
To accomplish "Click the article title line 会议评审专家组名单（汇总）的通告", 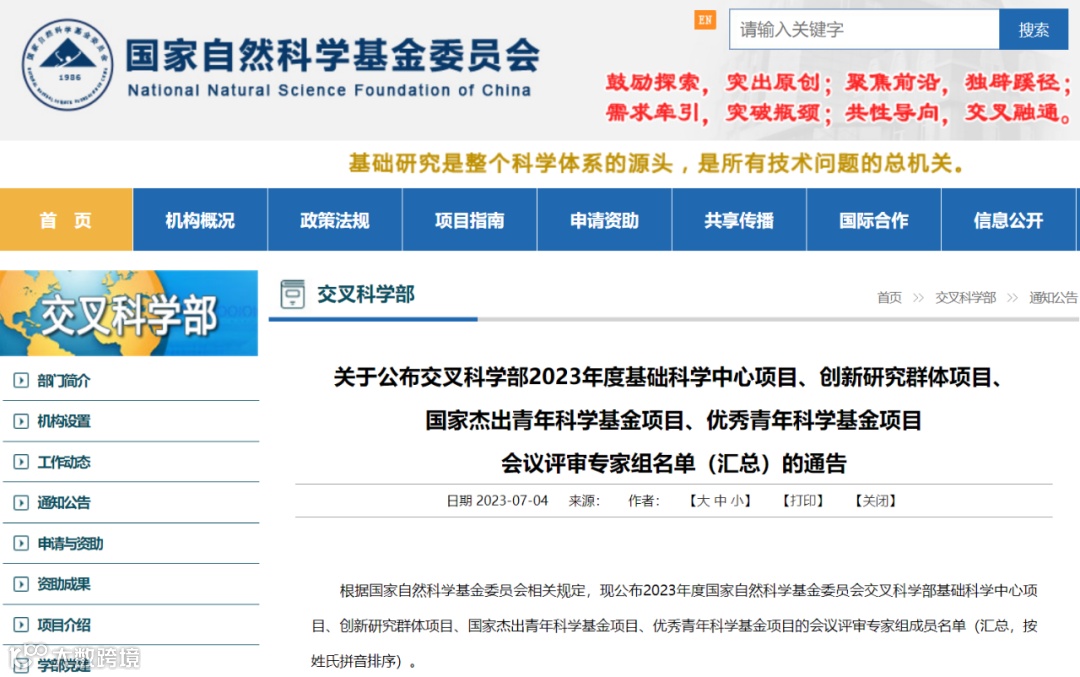I will [673, 463].
